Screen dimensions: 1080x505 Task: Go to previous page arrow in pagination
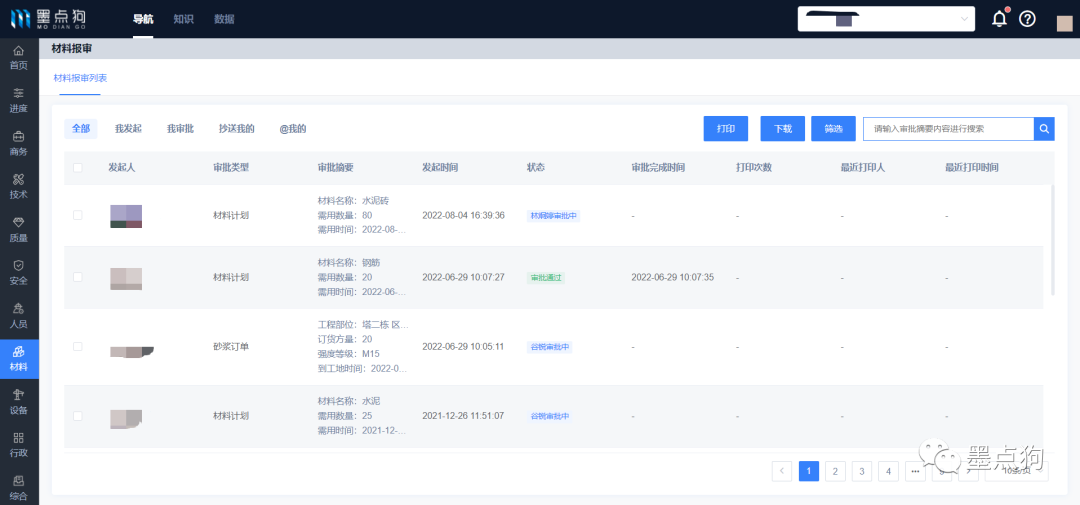tap(782, 471)
